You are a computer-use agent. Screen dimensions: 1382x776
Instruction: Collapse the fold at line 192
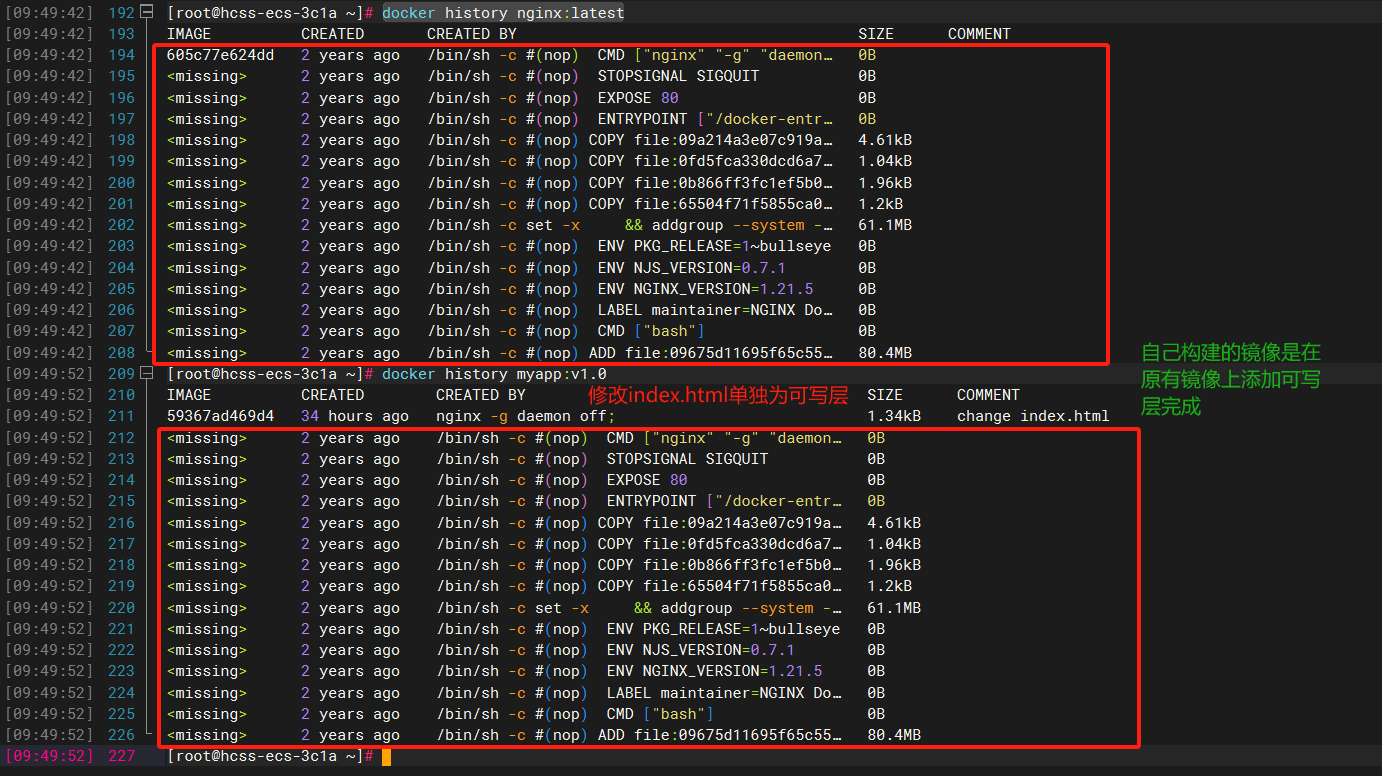[x=147, y=12]
